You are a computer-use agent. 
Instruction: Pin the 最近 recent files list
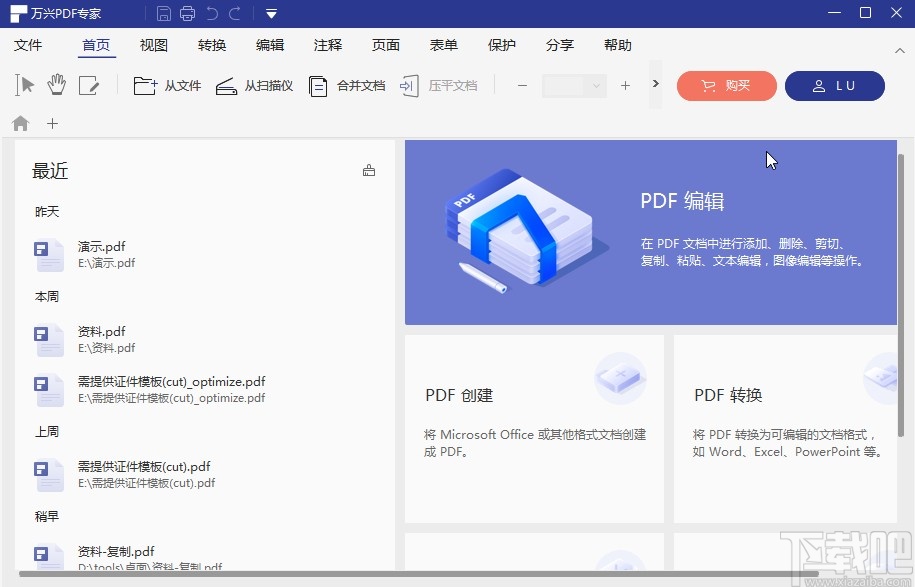(368, 169)
